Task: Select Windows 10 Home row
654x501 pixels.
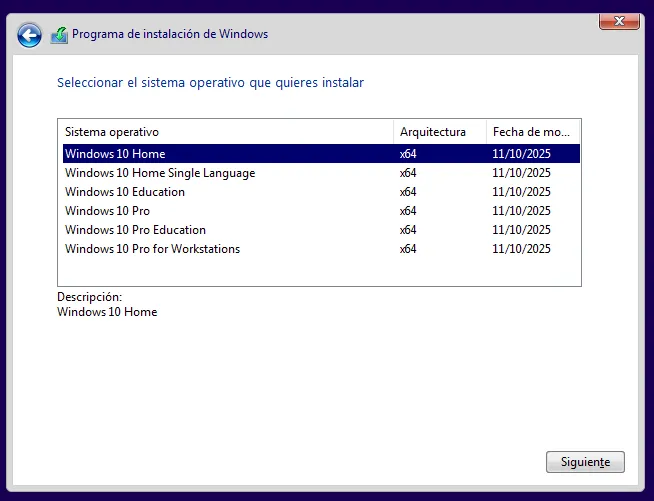Action: [321, 154]
